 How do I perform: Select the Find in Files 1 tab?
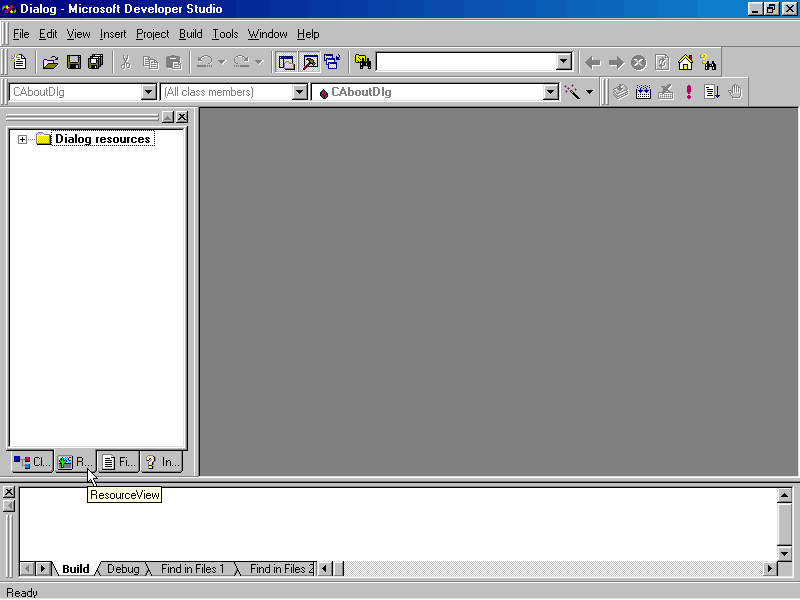tap(192, 569)
